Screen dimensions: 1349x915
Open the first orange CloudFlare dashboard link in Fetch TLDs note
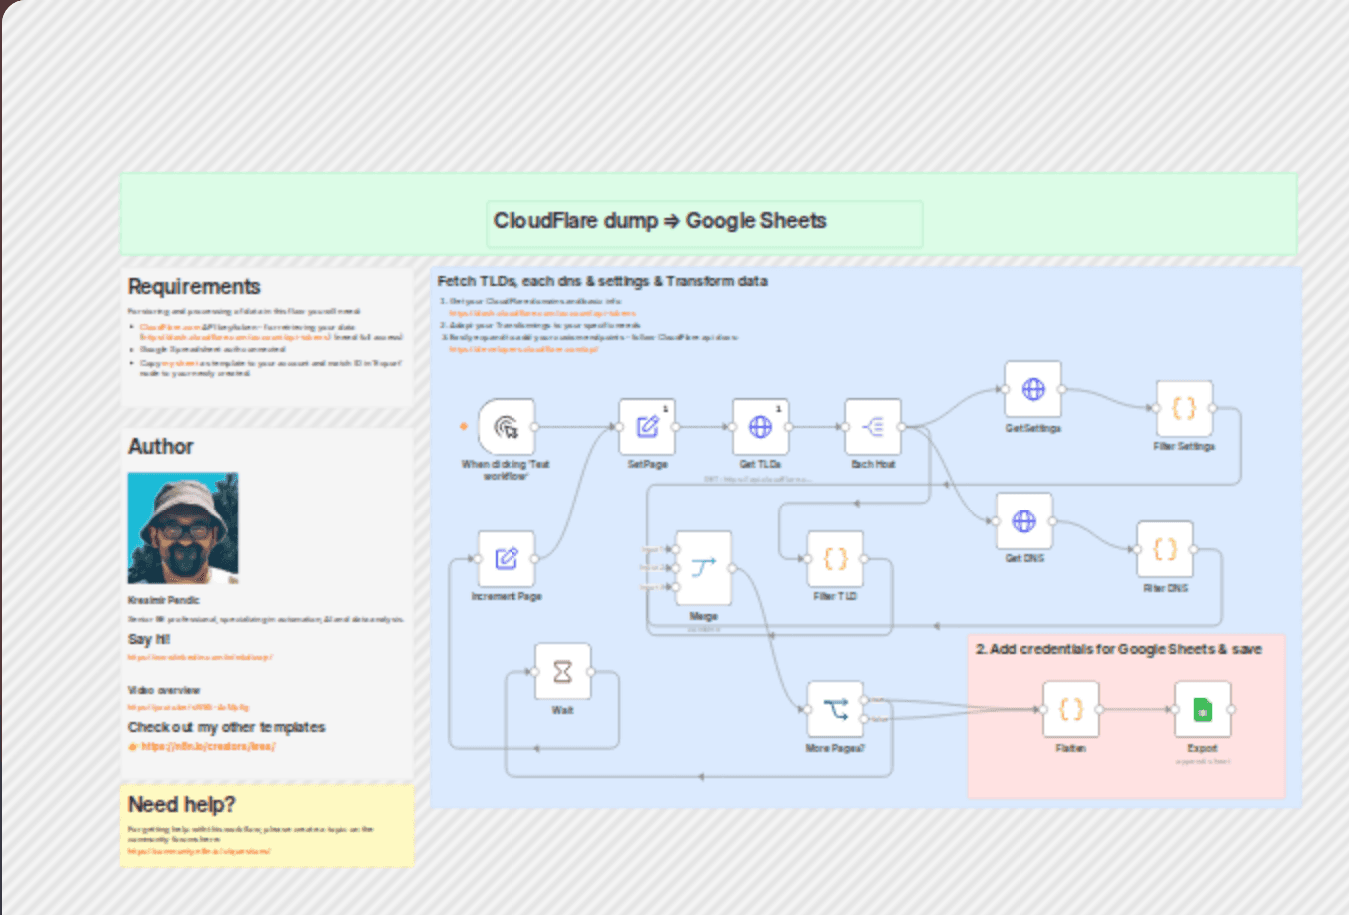pyautogui.click(x=543, y=313)
